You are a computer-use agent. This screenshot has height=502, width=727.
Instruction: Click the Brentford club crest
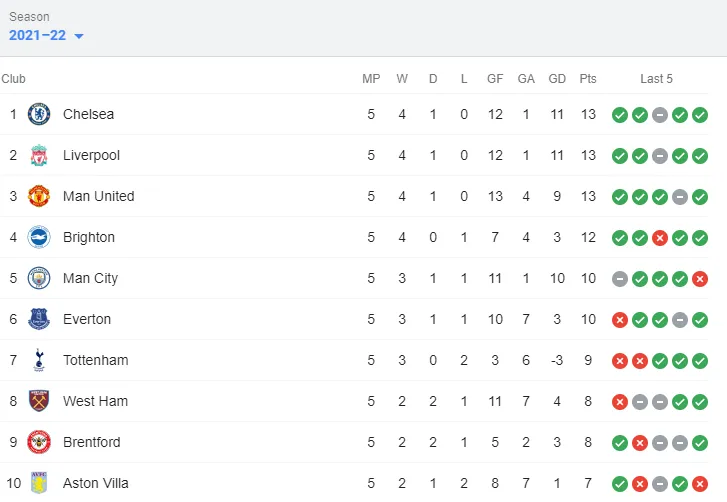[39, 442]
